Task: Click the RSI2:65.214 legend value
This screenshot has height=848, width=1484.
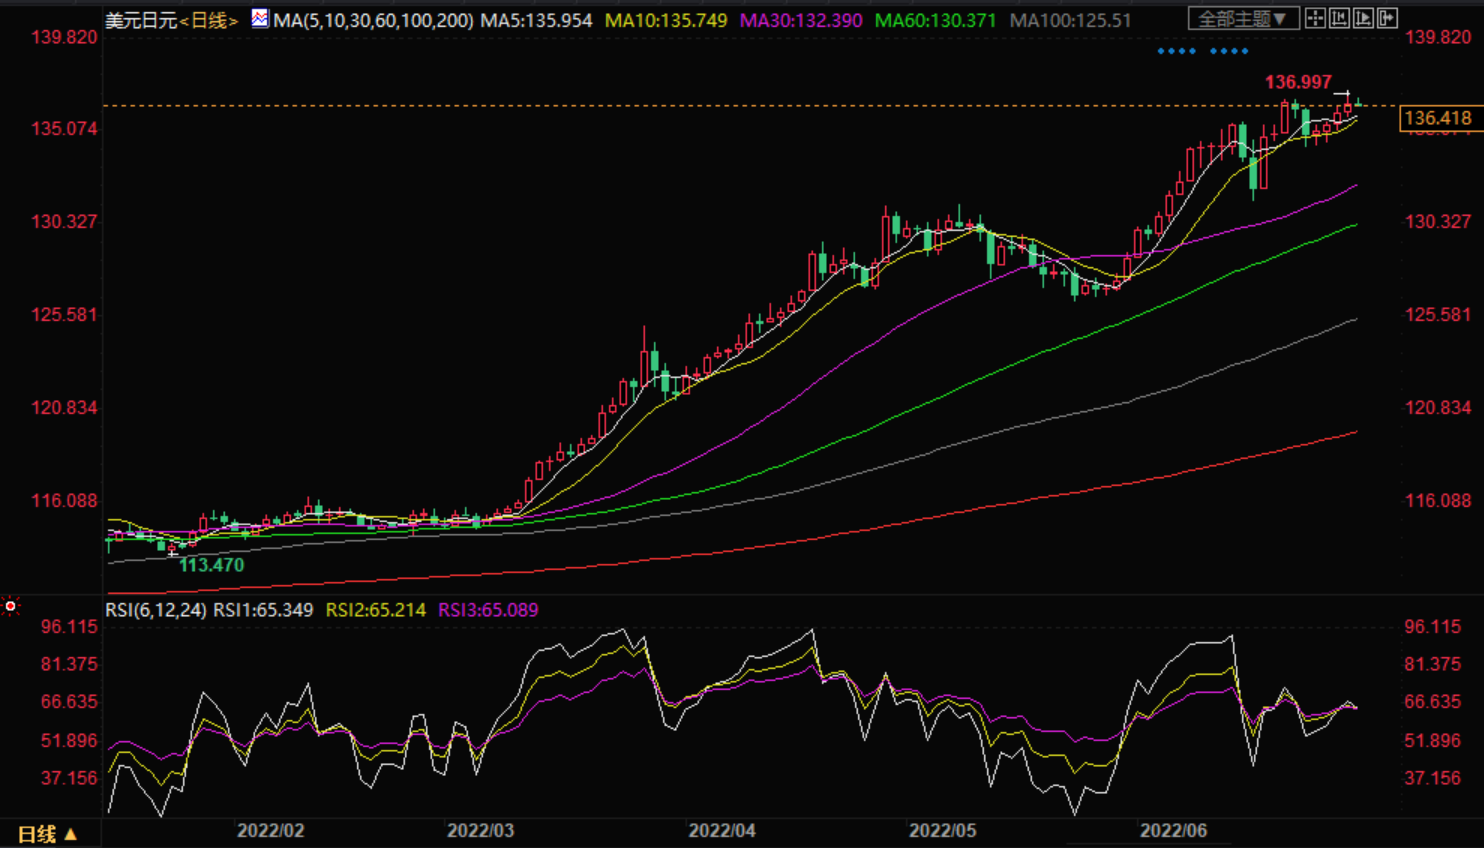Action: [376, 610]
